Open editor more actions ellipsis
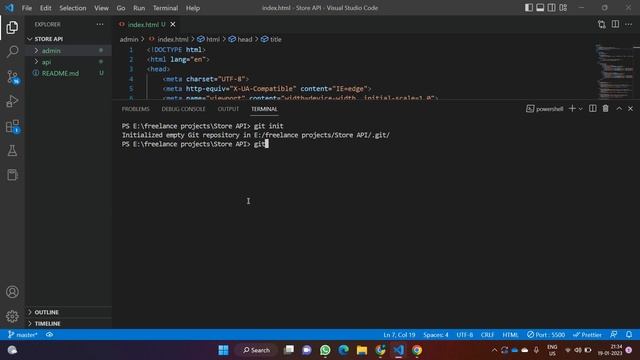The height and width of the screenshot is (360, 640). point(629,24)
